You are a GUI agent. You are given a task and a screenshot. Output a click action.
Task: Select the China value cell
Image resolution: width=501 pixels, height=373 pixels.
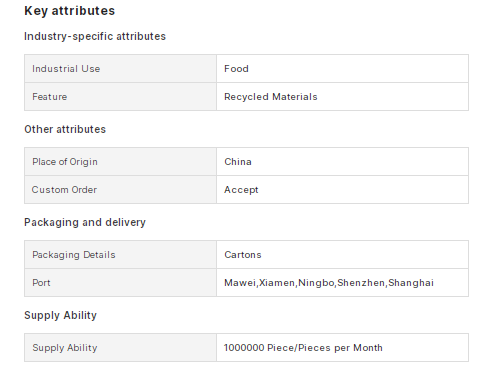click(x=342, y=162)
